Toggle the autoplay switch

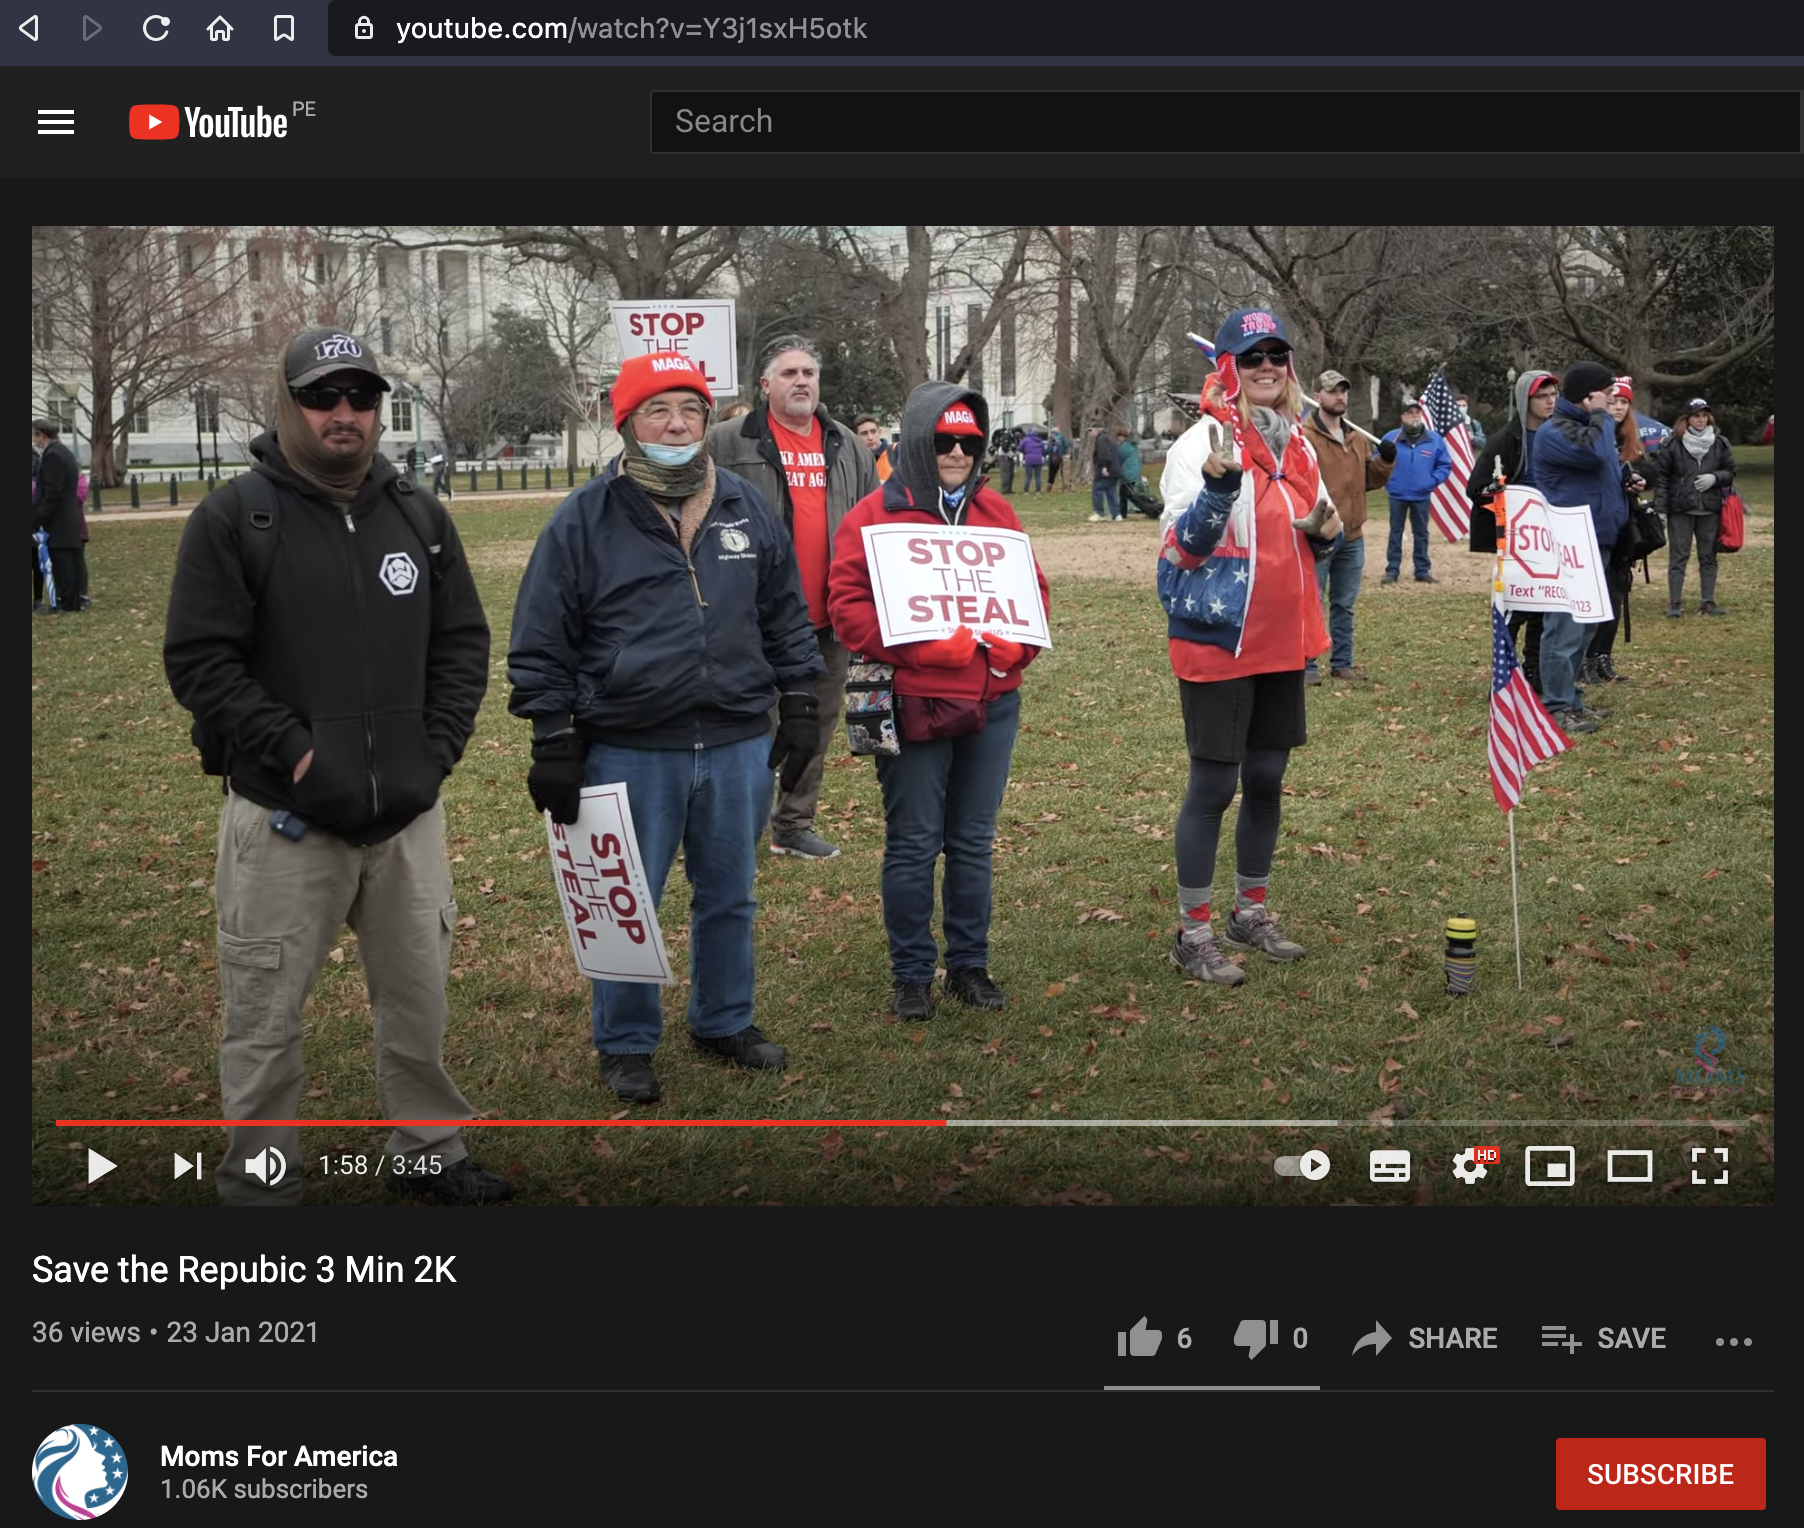(1302, 1166)
